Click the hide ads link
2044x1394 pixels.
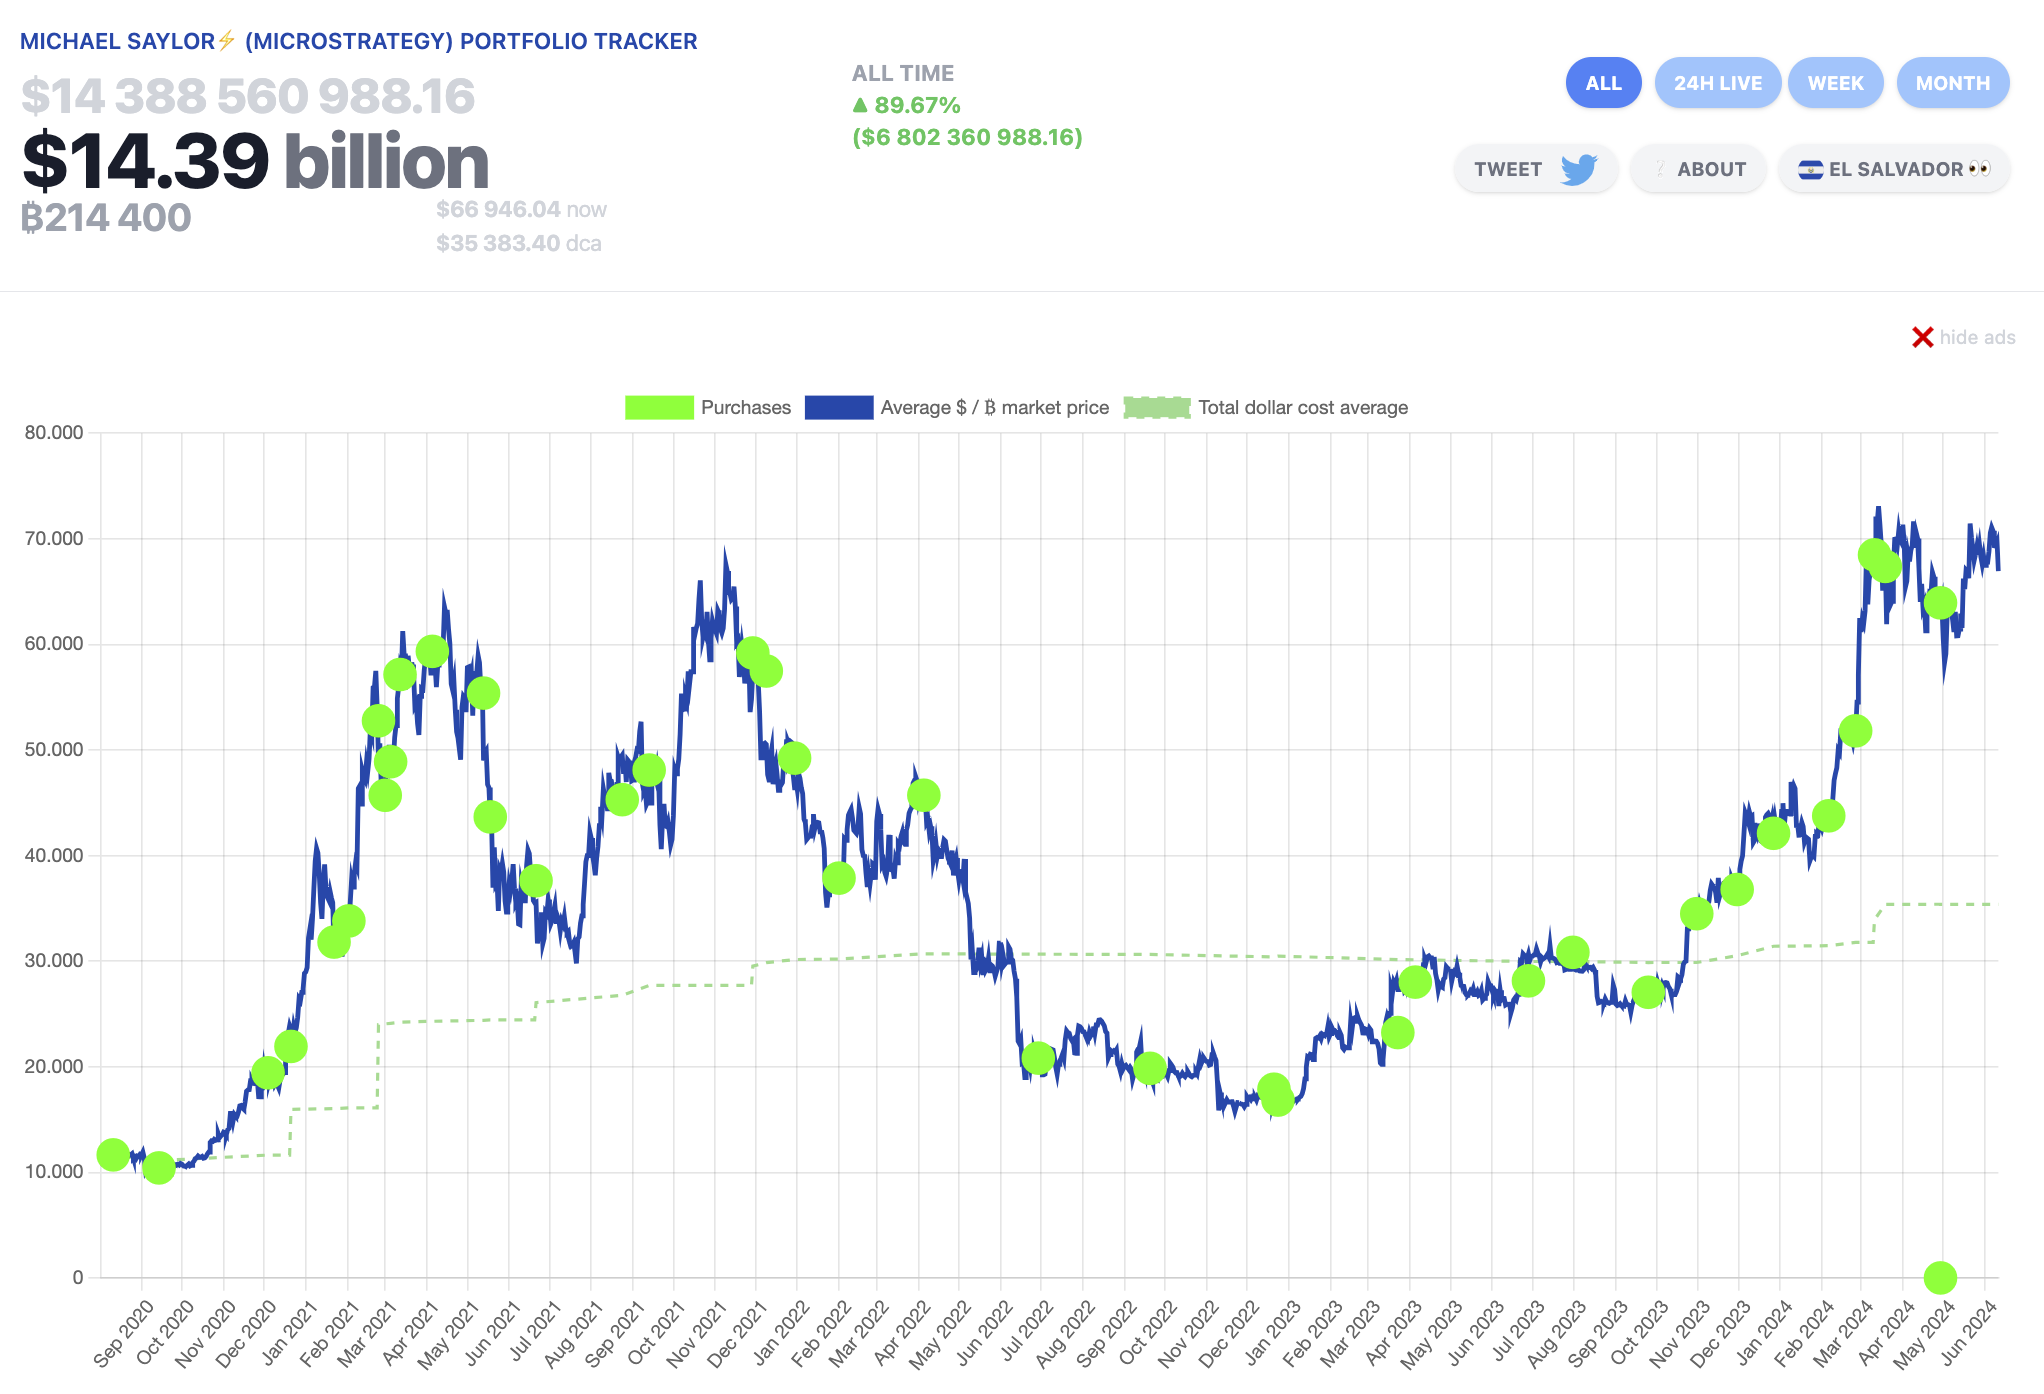tap(1977, 338)
